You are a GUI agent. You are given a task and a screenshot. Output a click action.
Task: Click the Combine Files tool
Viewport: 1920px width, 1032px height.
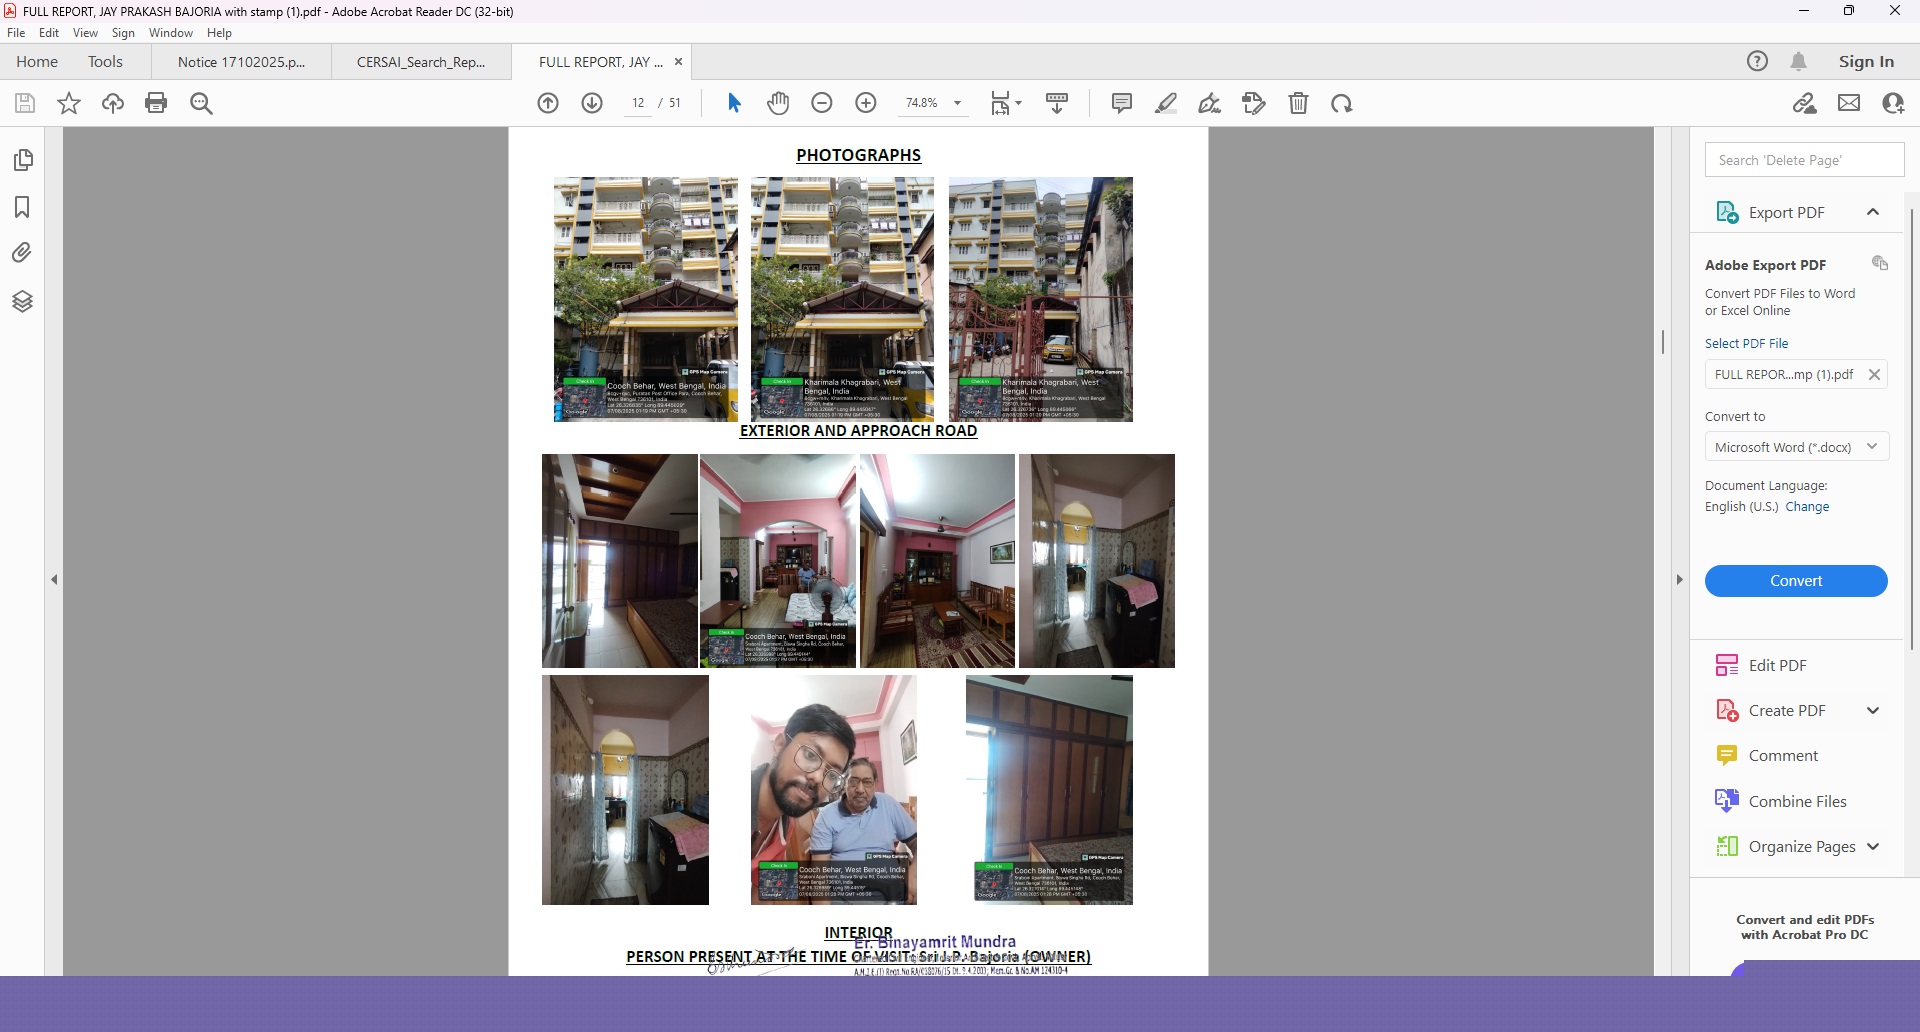pyautogui.click(x=1797, y=800)
